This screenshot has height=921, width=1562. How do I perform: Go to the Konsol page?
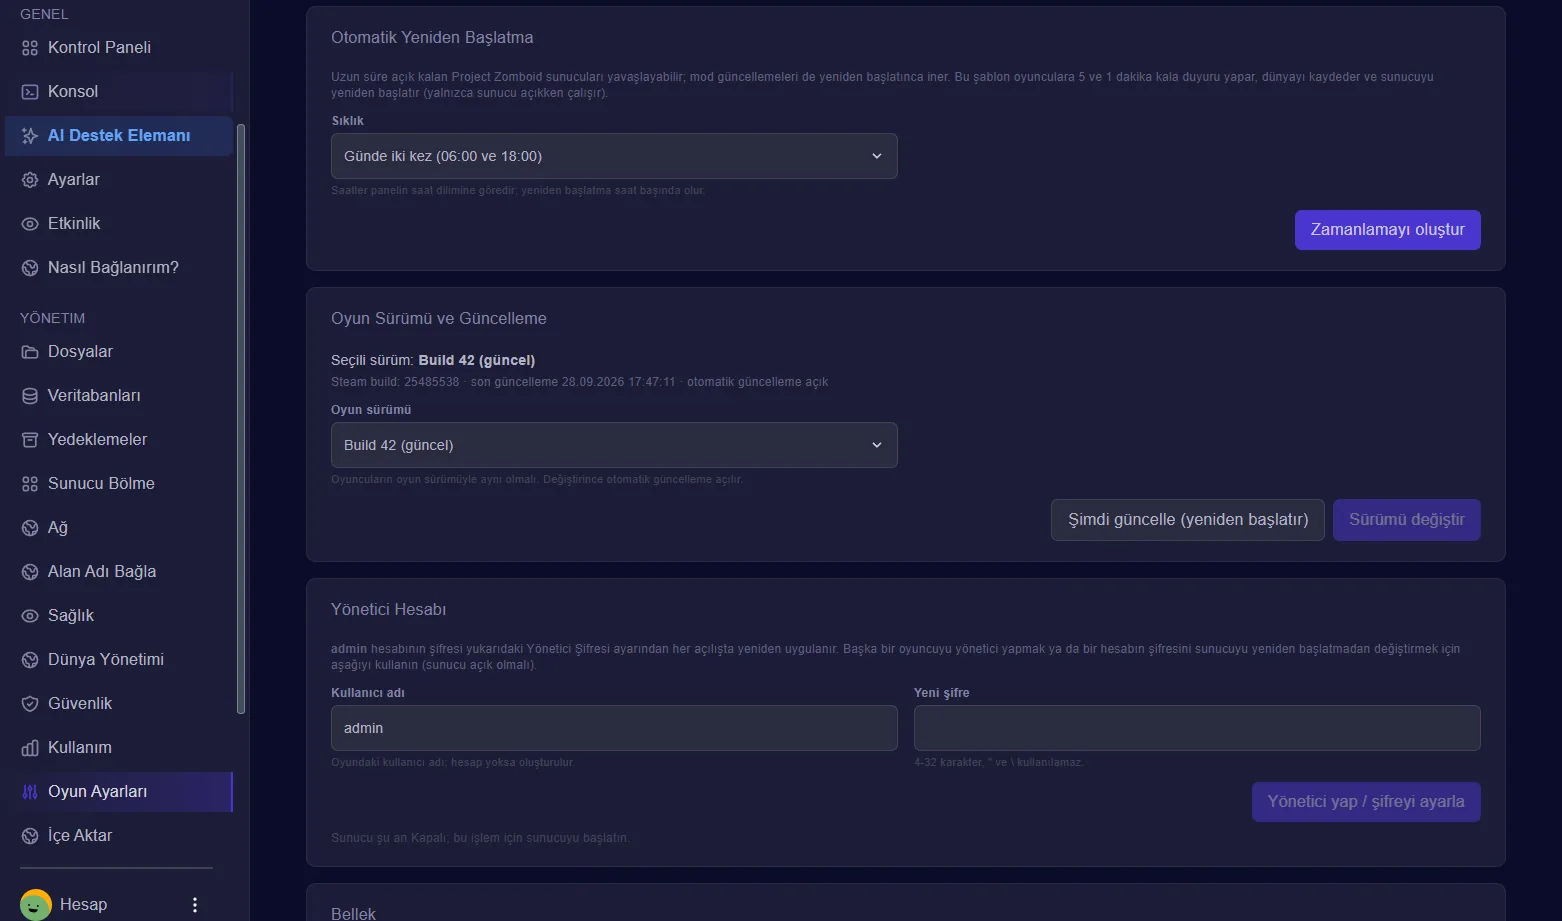[119, 92]
